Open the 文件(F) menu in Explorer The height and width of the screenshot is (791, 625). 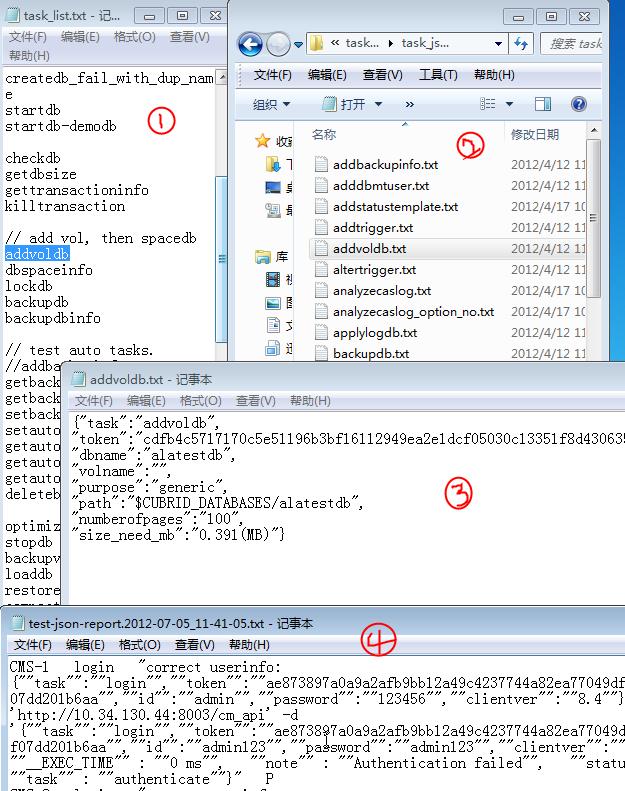(x=272, y=75)
